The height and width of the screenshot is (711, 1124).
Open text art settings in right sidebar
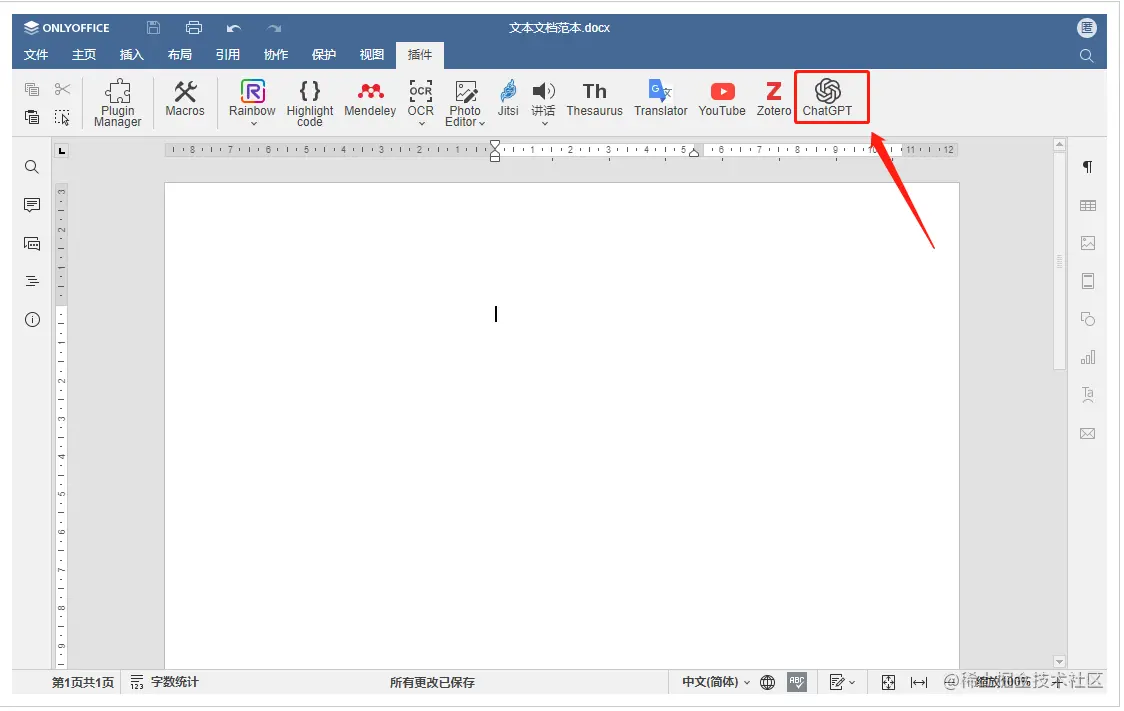[x=1087, y=394]
